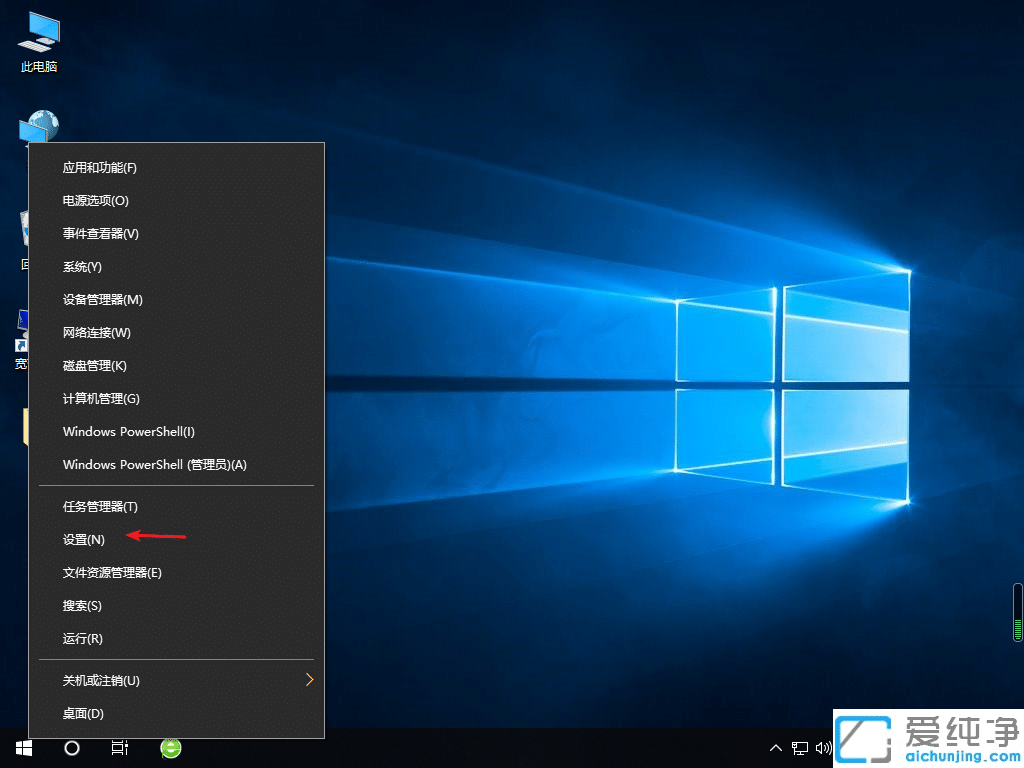Open 此电脑 from the desktop

click(x=37, y=40)
